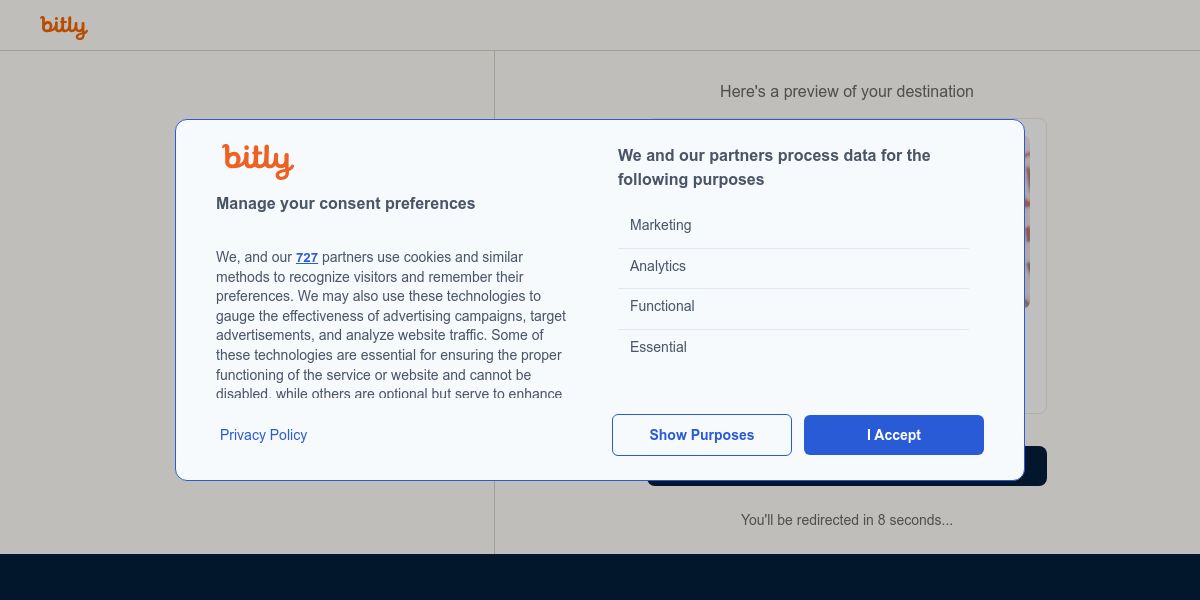Choose the Functional purpose row
This screenshot has width=1200, height=600.
[x=794, y=307]
